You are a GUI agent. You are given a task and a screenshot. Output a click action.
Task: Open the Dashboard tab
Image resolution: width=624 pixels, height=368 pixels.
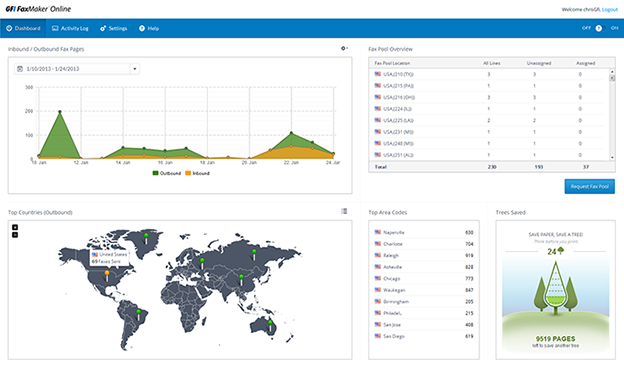point(23,28)
